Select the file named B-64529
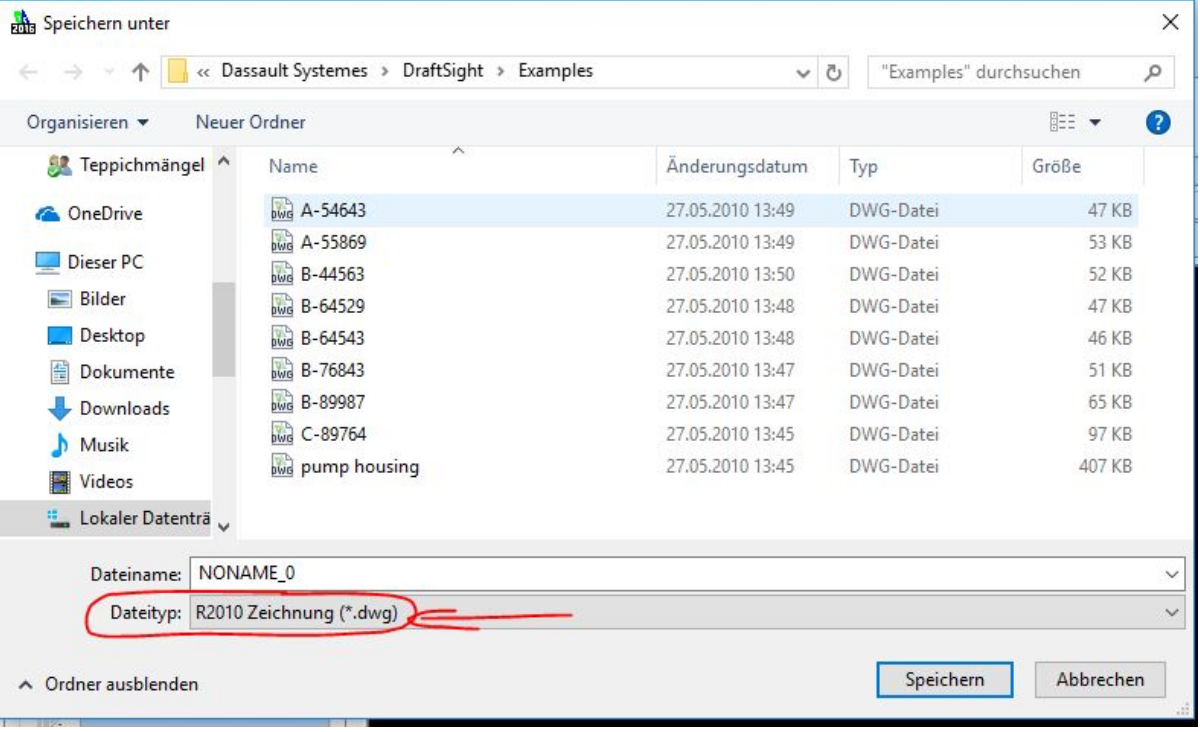The image size is (1200, 732). pyautogui.click(x=333, y=306)
